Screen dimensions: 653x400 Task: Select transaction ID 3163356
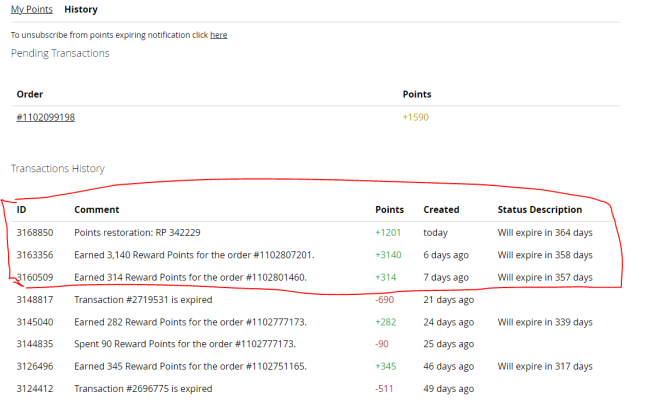point(35,255)
